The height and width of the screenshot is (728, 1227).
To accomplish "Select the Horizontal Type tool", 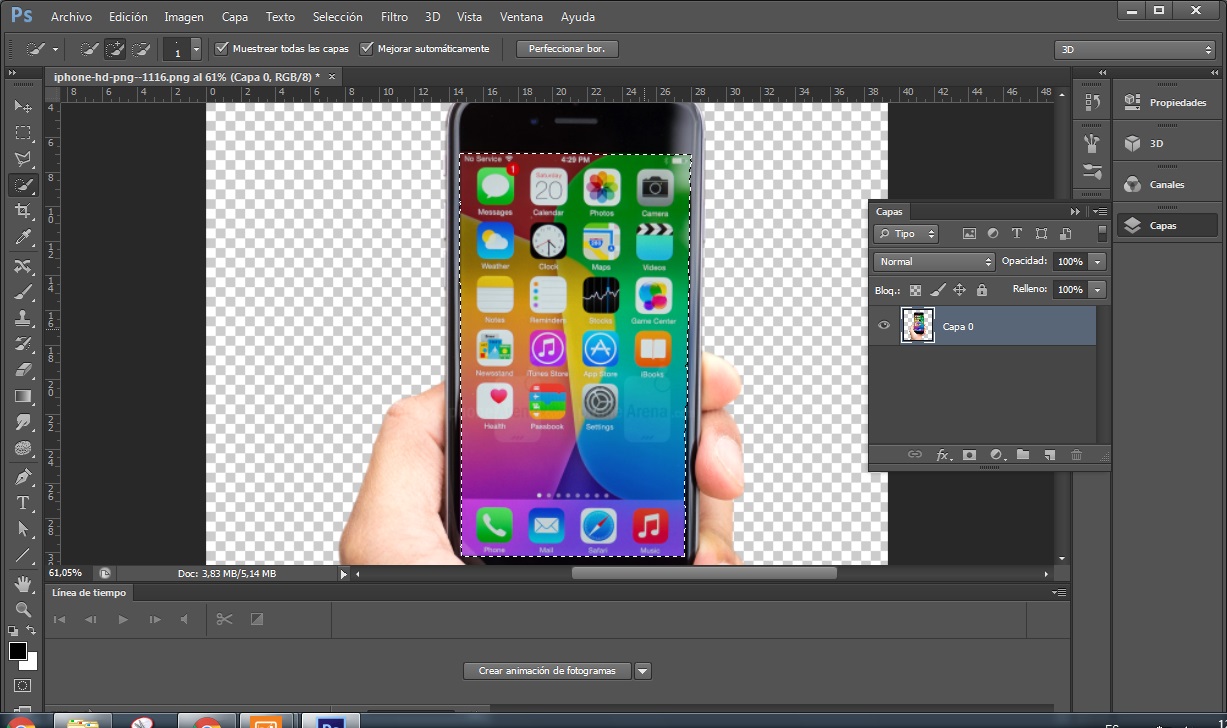I will click(x=23, y=503).
